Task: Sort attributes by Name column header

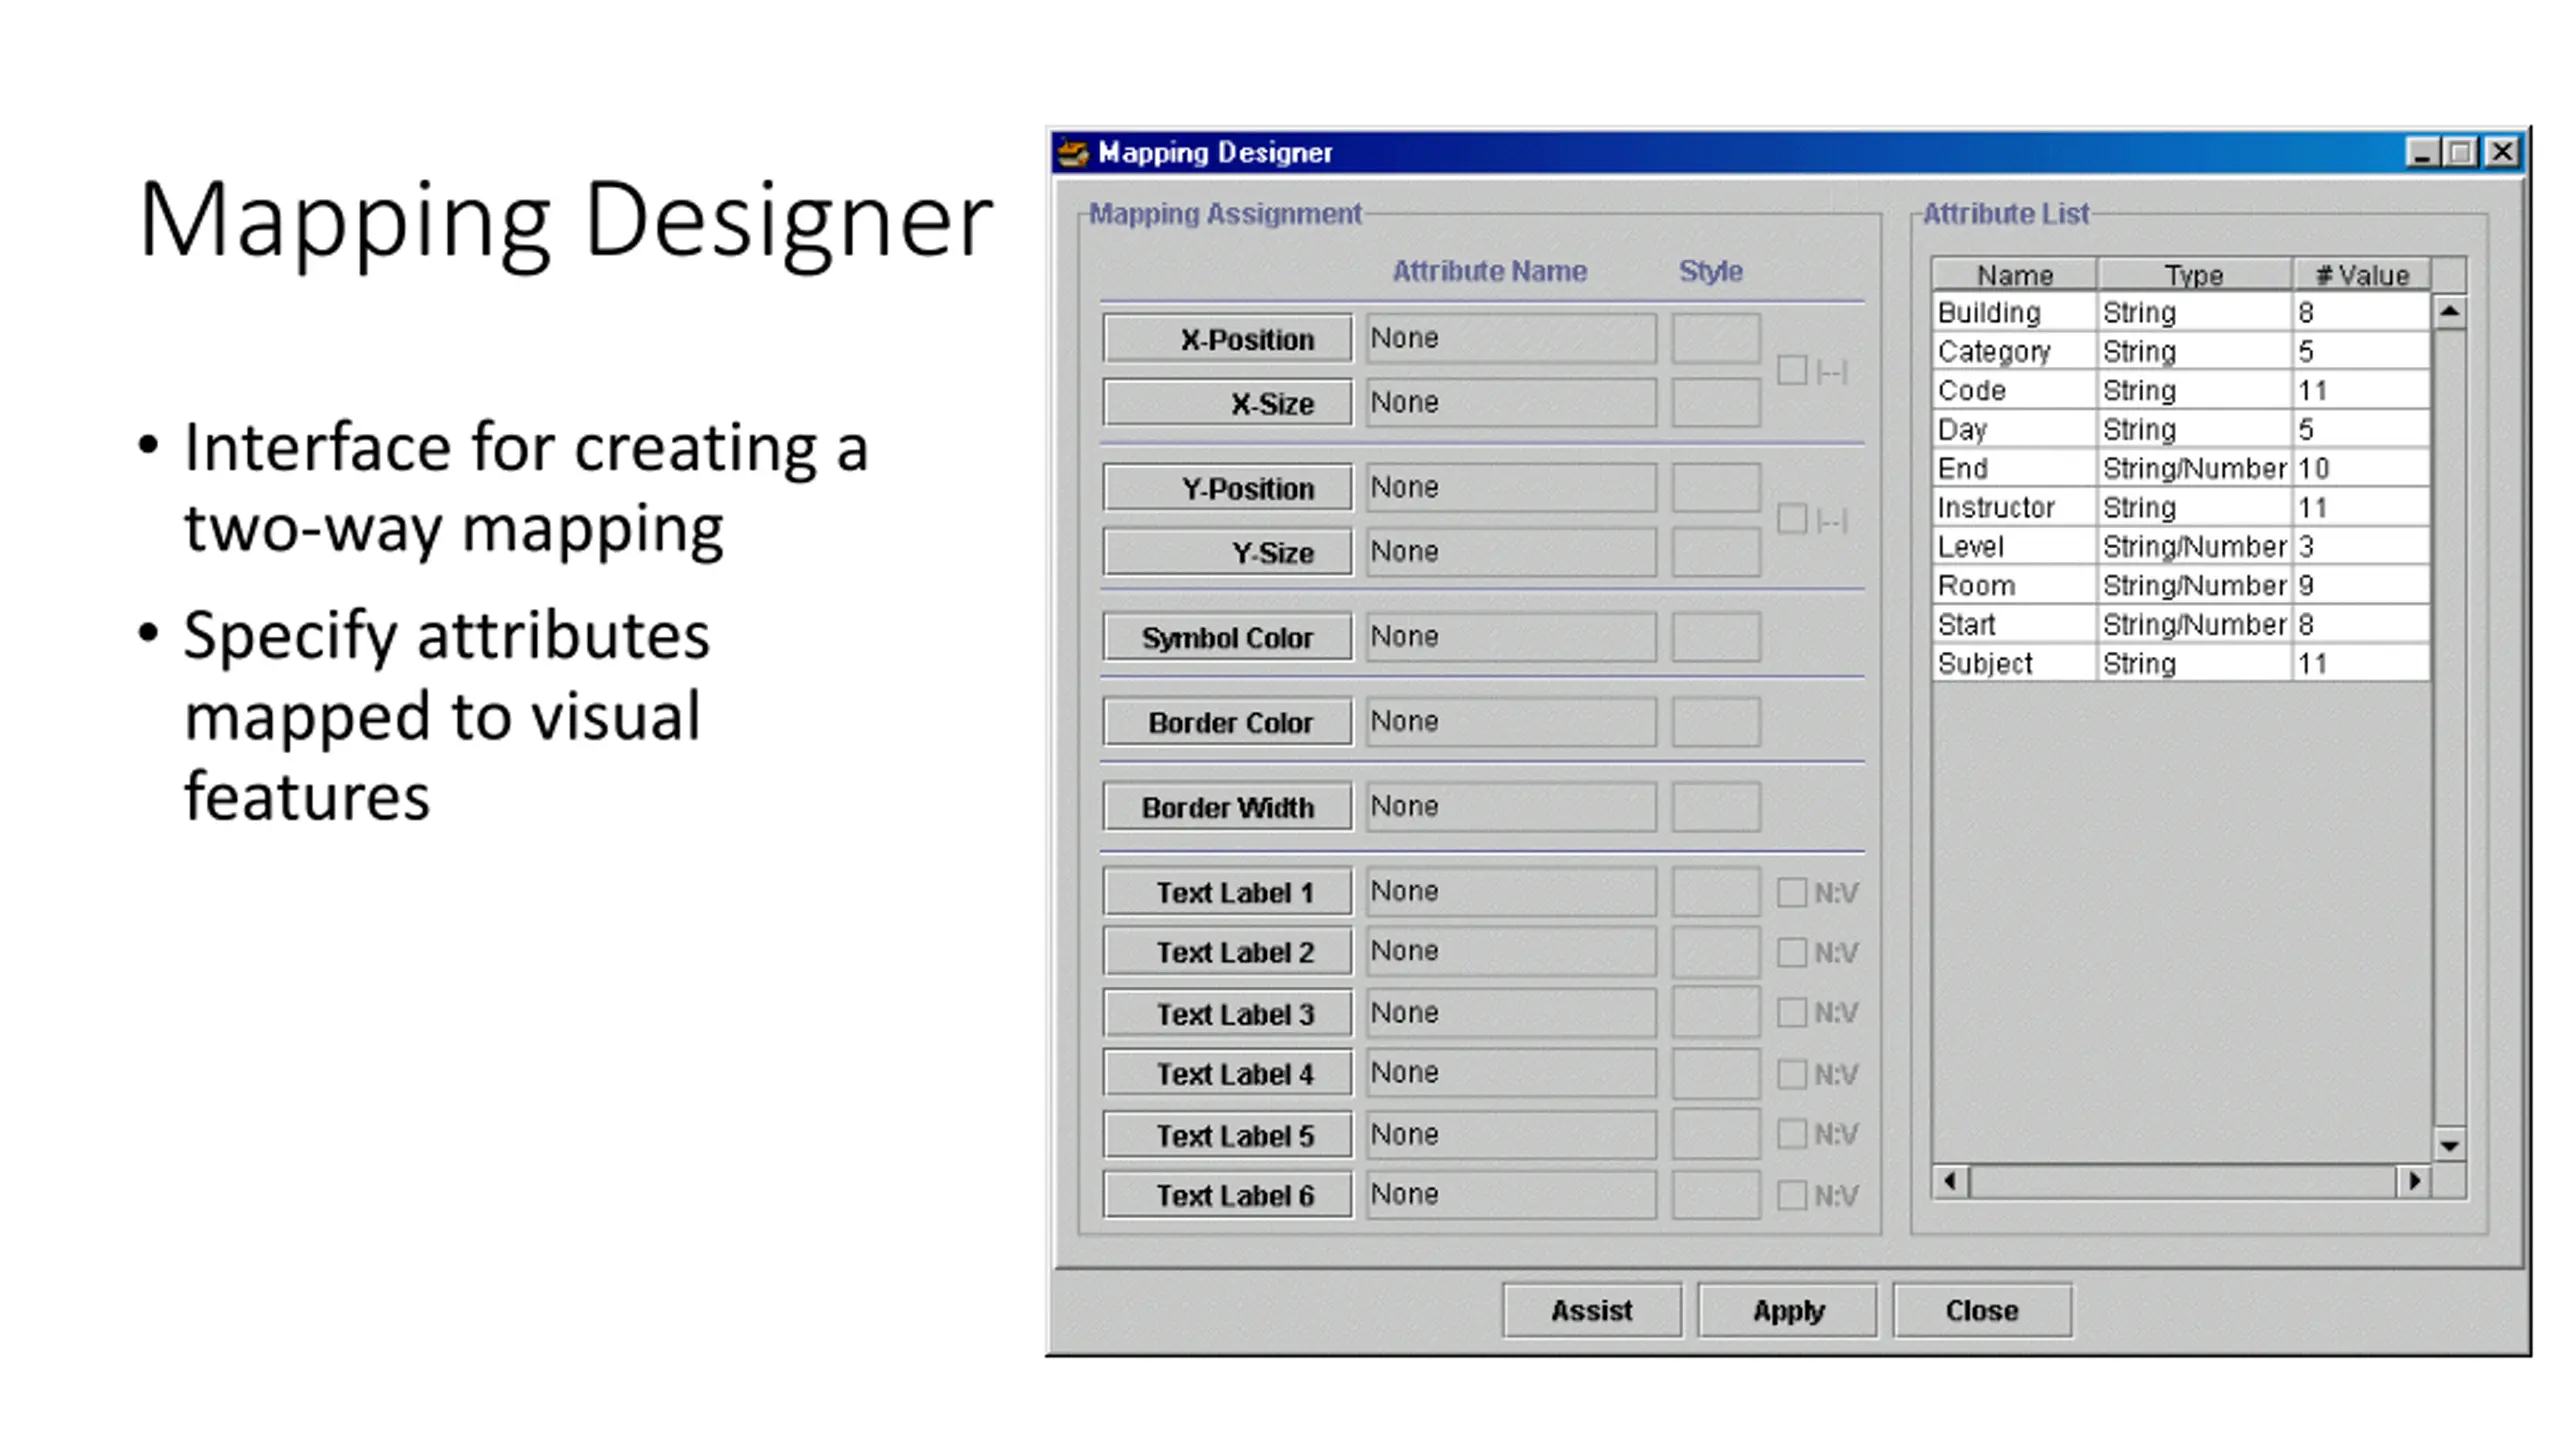Action: tap(2014, 274)
